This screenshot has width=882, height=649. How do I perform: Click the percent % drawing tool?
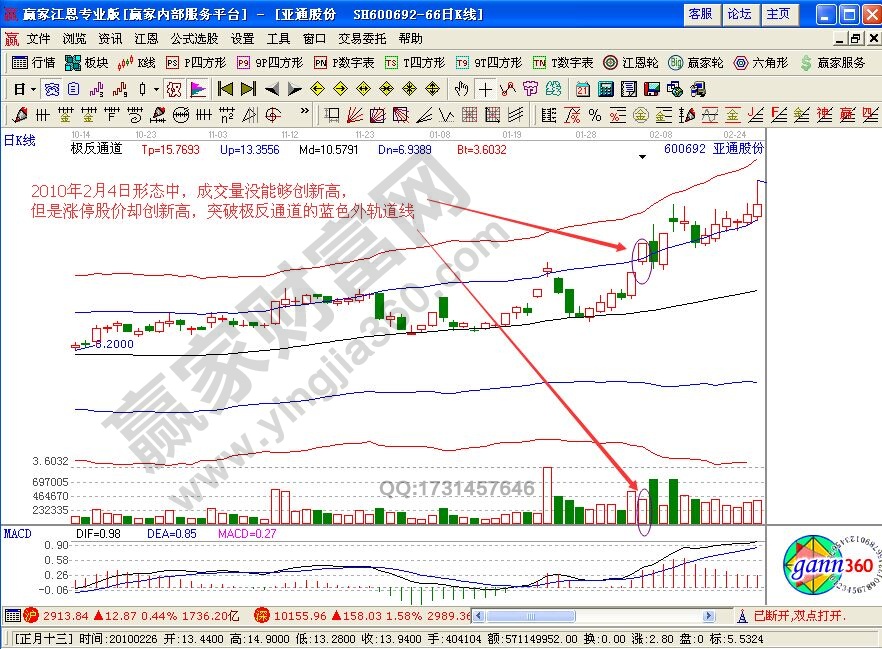(594, 113)
